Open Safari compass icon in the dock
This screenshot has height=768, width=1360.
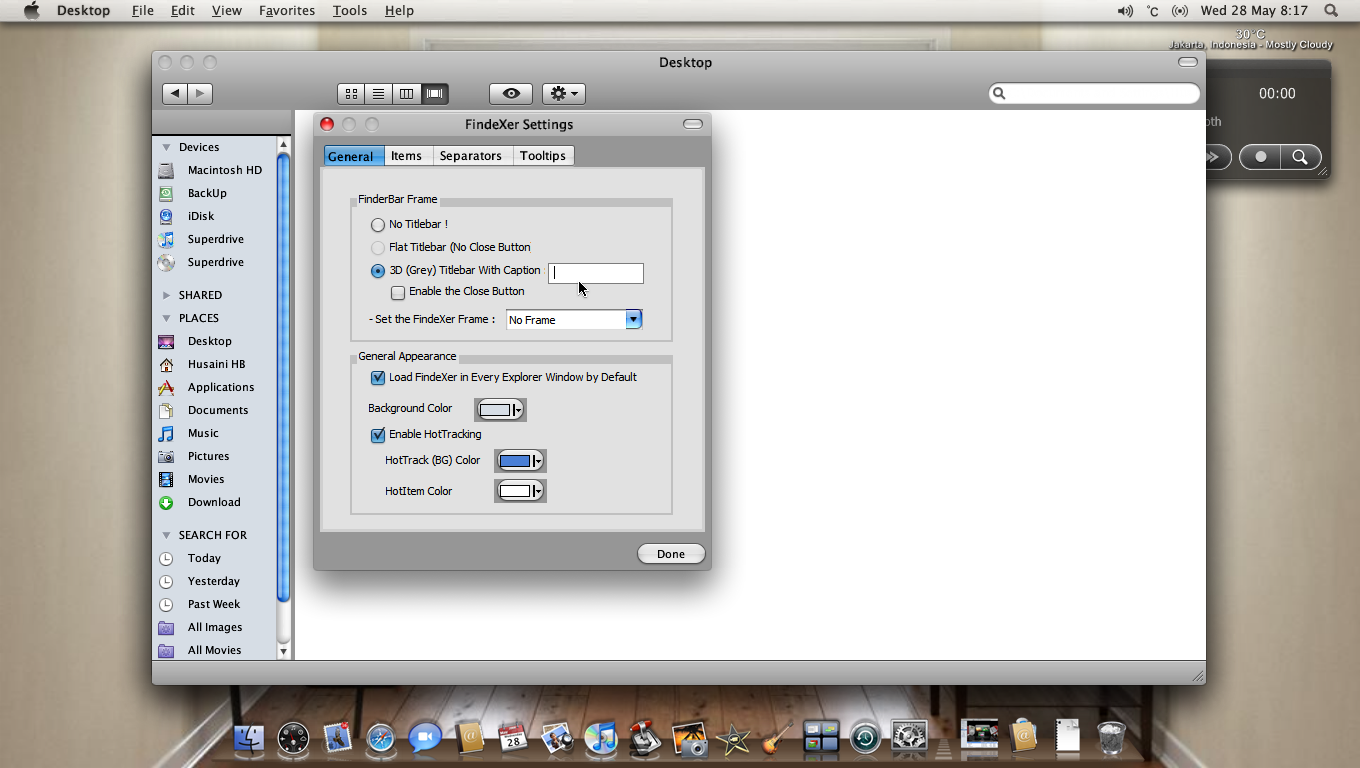point(381,739)
